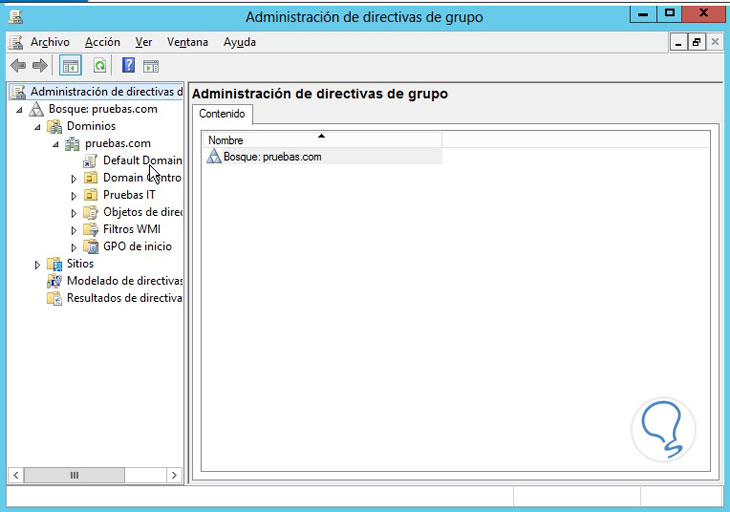Select Default Domain policy tree item
Image resolution: width=730 pixels, height=512 pixels.
(142, 161)
